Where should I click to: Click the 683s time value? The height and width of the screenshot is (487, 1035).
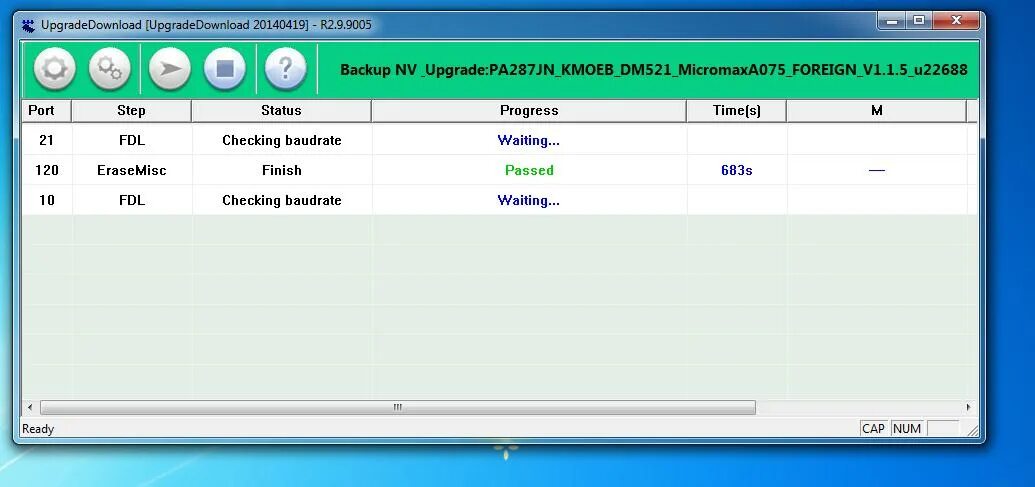click(x=737, y=170)
